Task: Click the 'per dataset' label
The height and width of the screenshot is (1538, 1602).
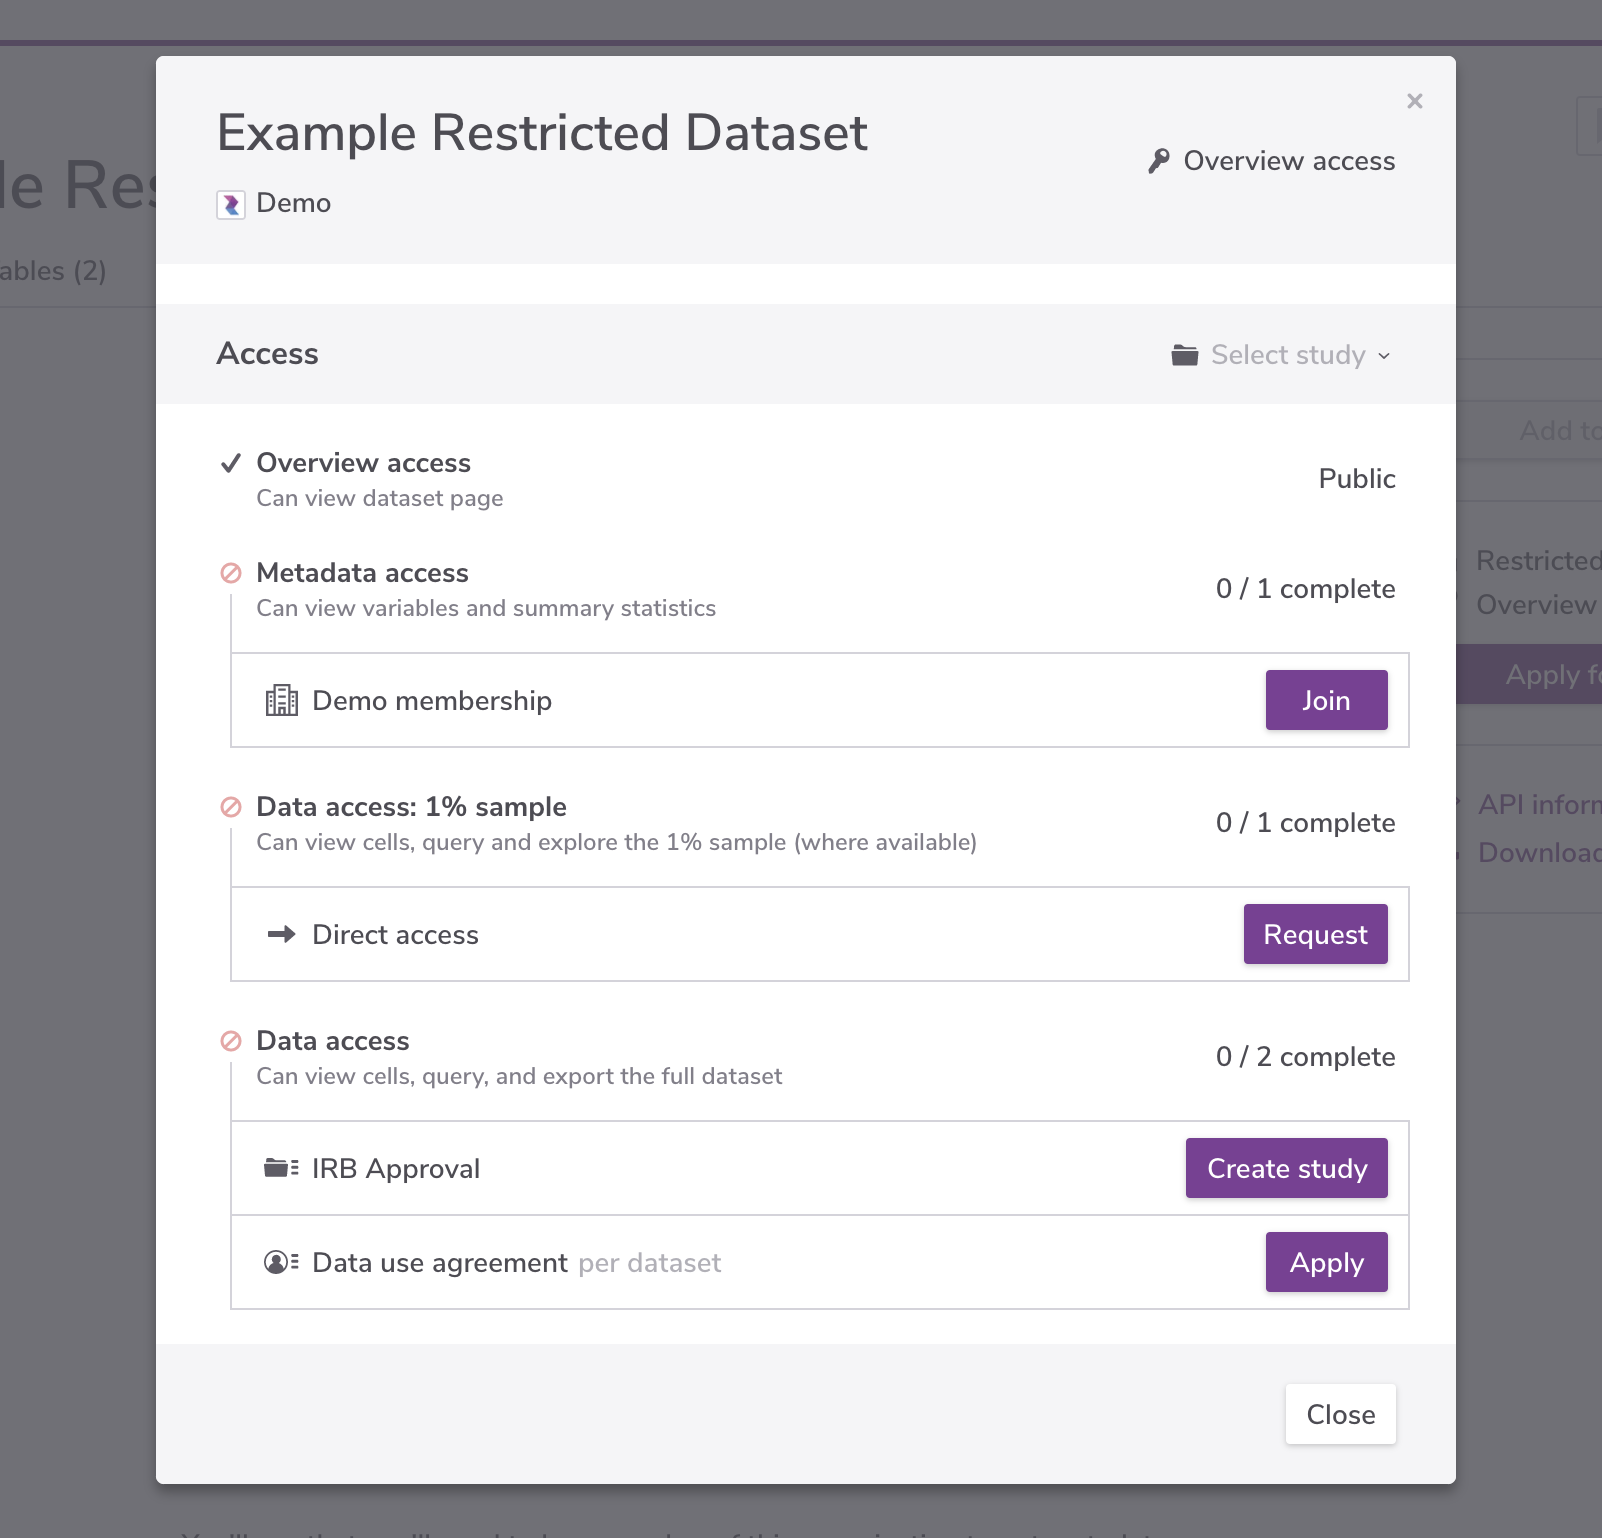Action: coord(649,1263)
